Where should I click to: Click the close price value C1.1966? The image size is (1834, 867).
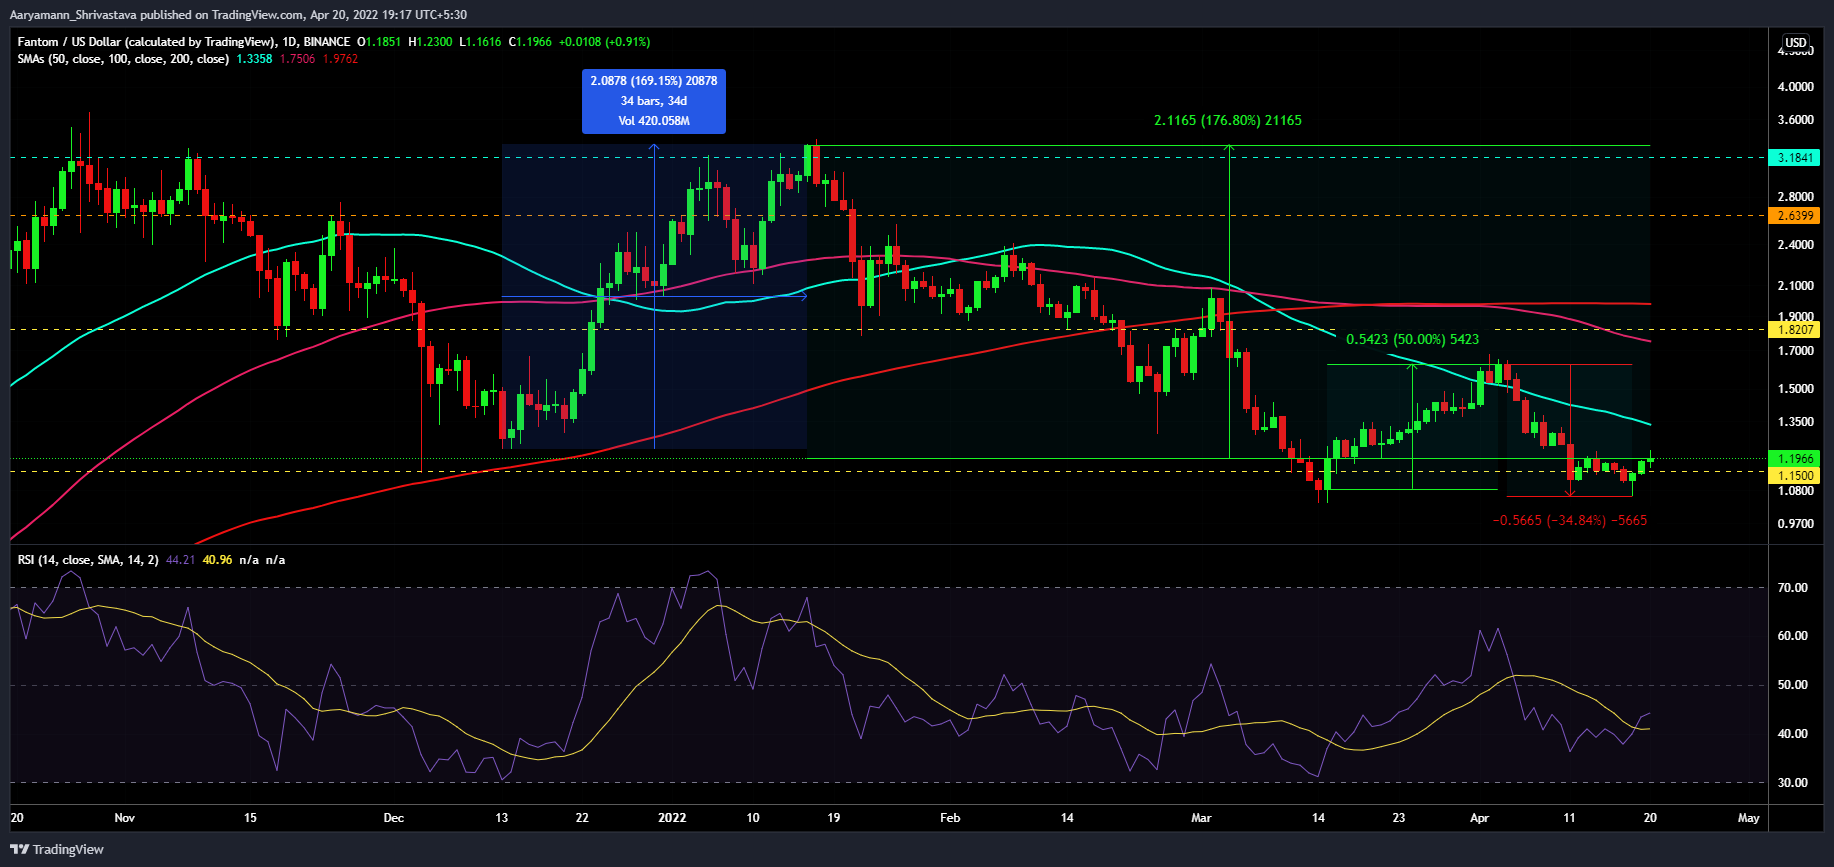pyautogui.click(x=530, y=42)
